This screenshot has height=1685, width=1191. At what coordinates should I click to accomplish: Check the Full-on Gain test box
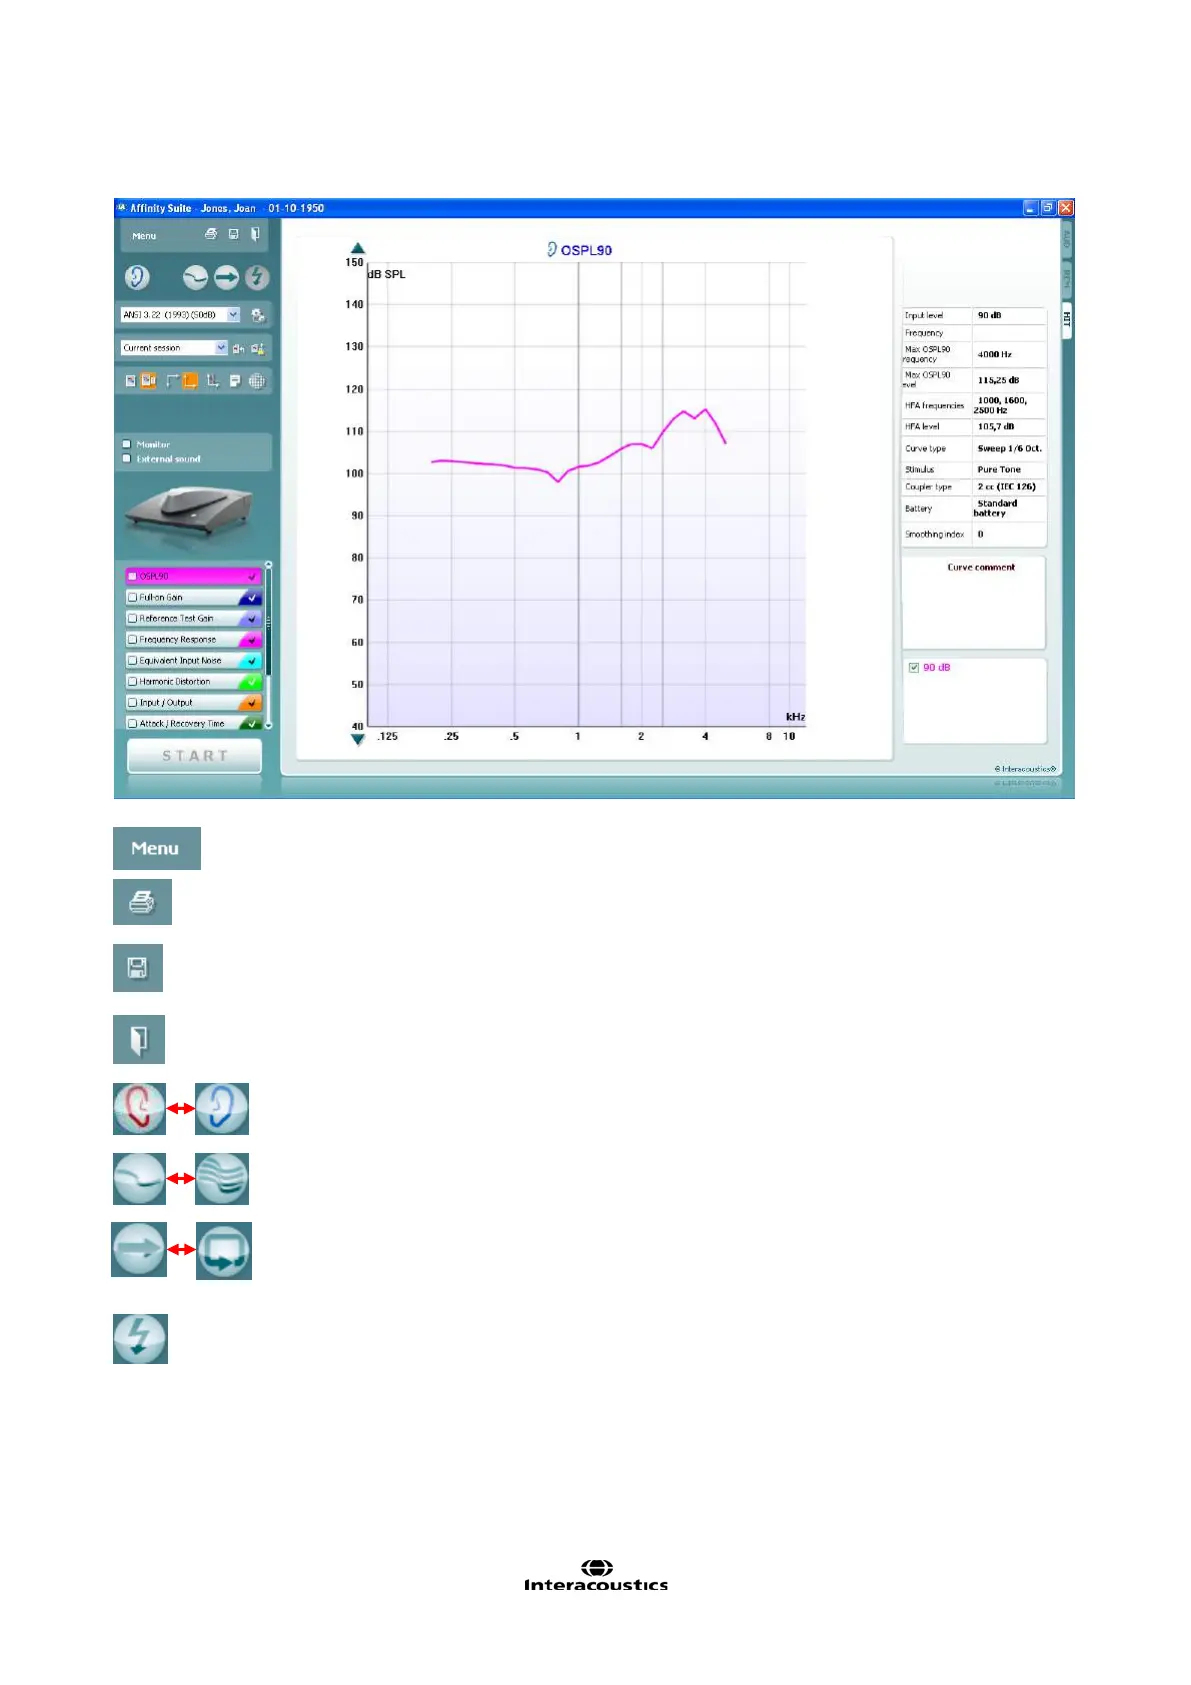click(x=132, y=597)
